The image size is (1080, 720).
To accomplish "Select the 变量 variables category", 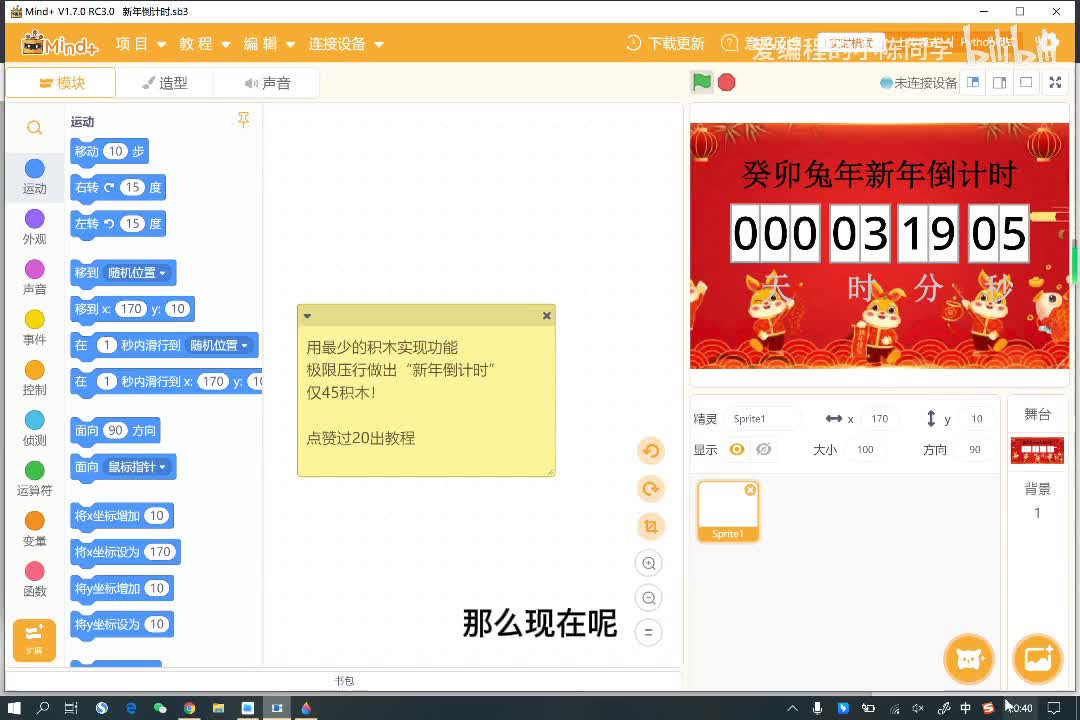I will (x=34, y=528).
